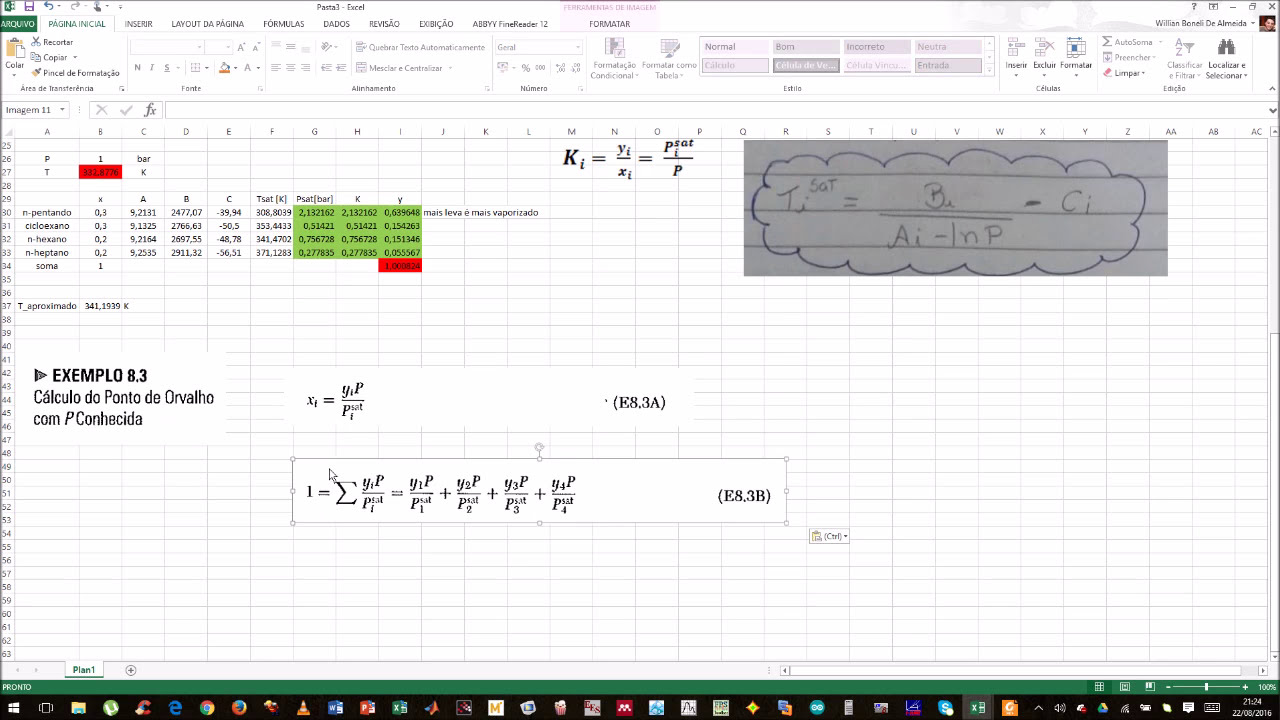This screenshot has height=720, width=1280.
Task: Toggle italic (I) formatting
Action: point(152,68)
